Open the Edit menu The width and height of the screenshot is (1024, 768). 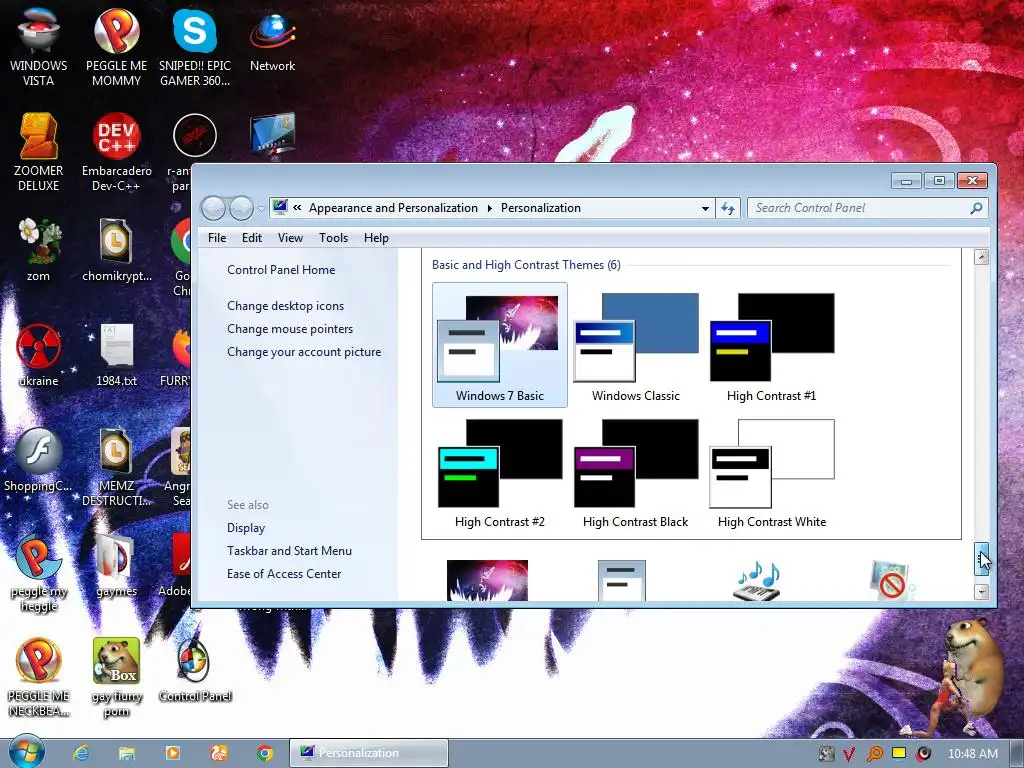pos(252,238)
